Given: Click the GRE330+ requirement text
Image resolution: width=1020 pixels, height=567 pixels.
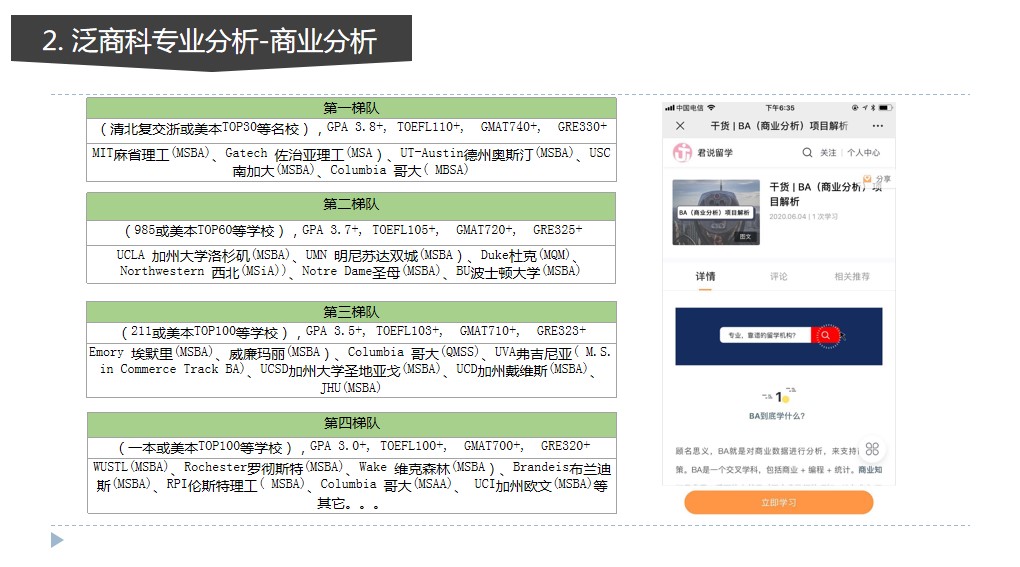Looking at the screenshot, I should pyautogui.click(x=582, y=127).
